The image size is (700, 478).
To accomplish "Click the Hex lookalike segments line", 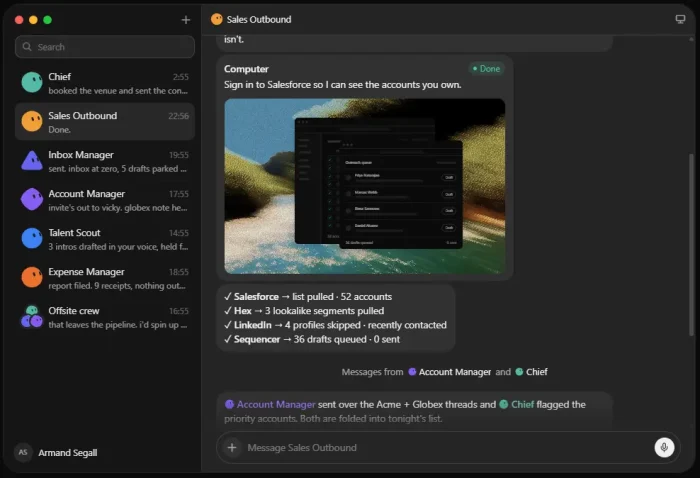I will [x=304, y=311].
